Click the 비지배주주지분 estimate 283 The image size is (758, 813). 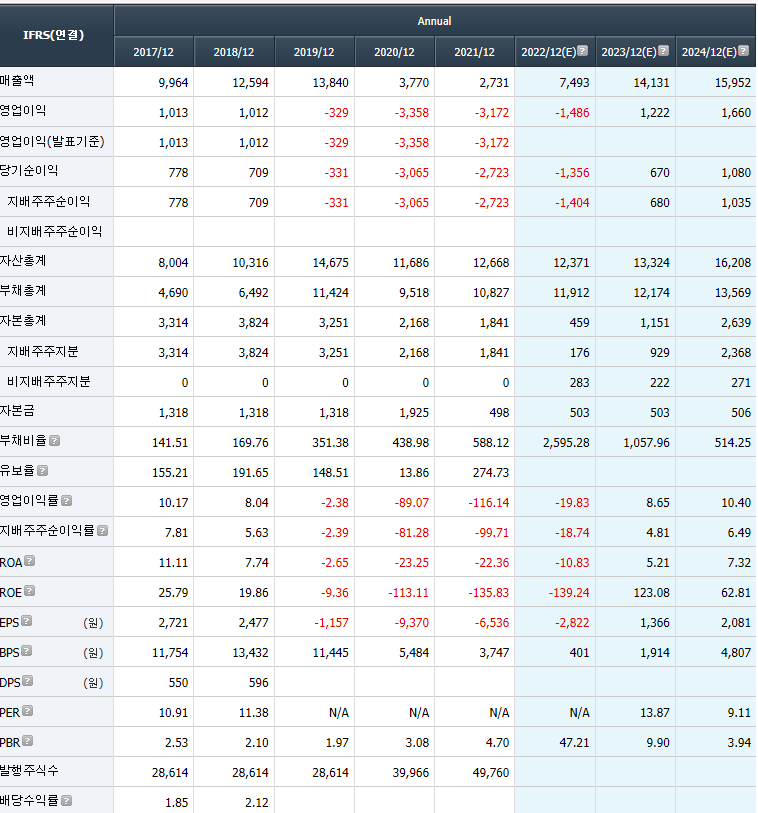(x=579, y=383)
